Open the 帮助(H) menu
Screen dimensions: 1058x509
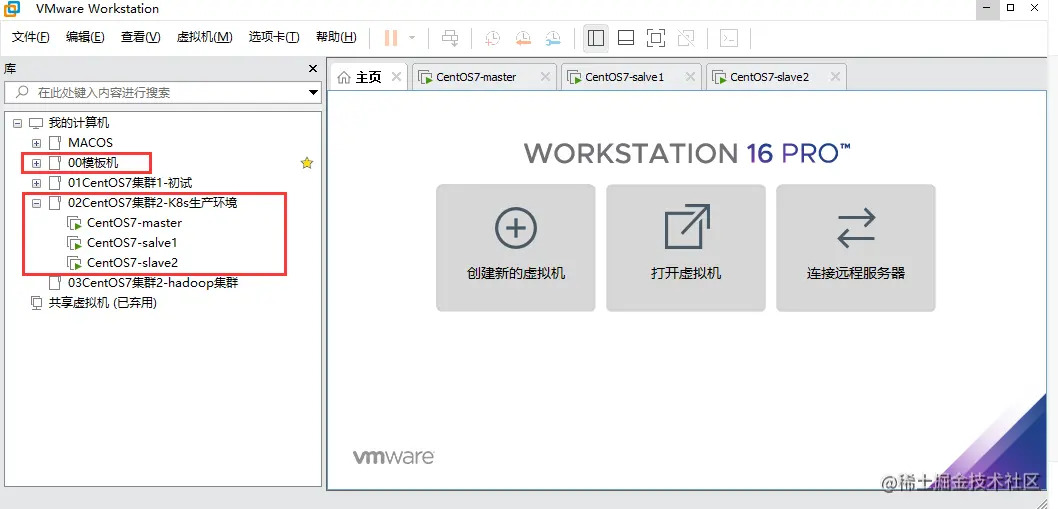[x=336, y=37]
